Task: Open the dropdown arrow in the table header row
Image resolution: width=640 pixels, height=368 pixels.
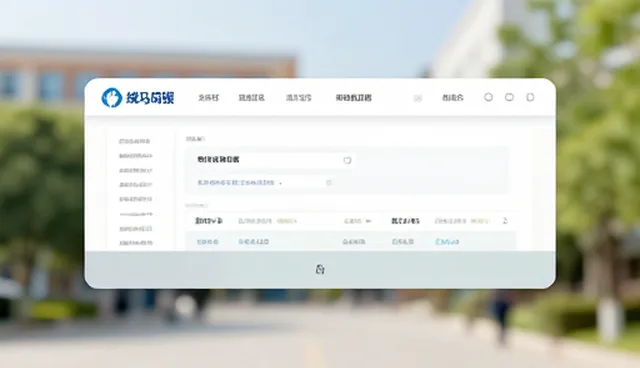Action: coord(368,221)
